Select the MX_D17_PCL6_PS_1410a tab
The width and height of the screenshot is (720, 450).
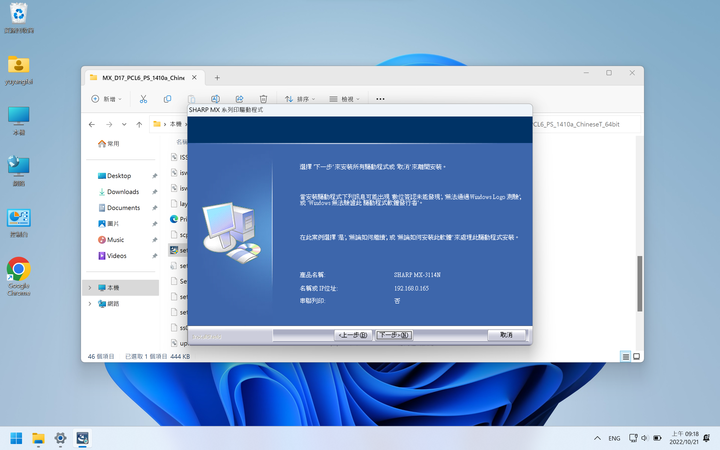143,78
